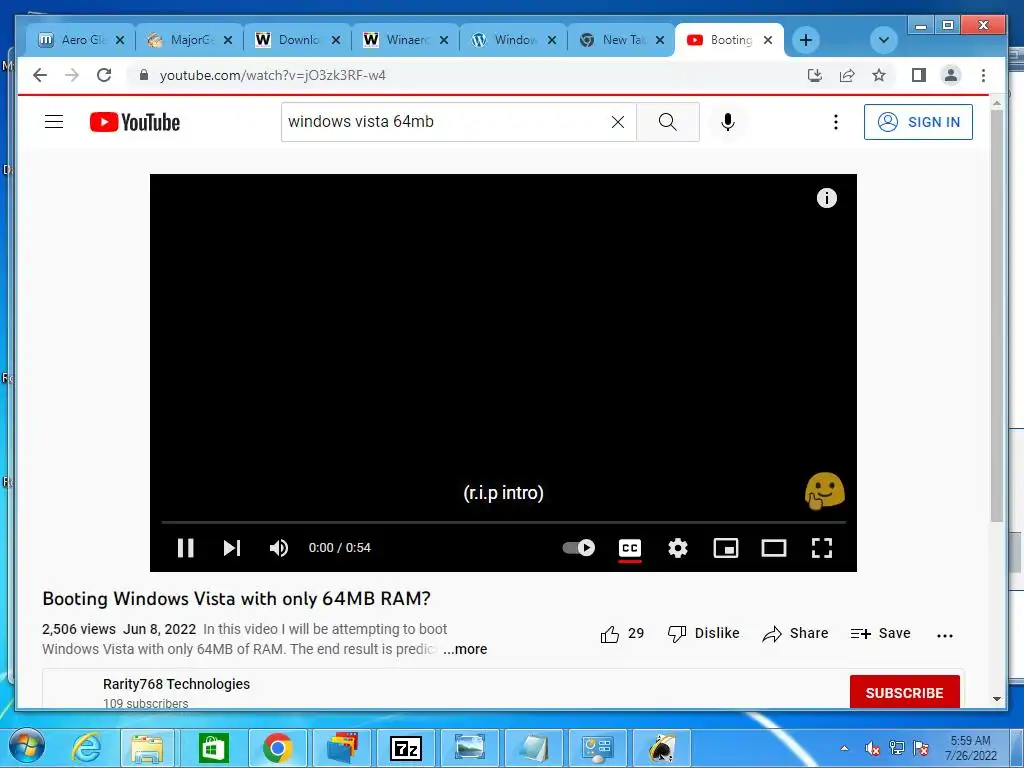Screen dimensions: 1024x768
Task: Switch to the MajorGeeks tab
Action: tap(189, 40)
